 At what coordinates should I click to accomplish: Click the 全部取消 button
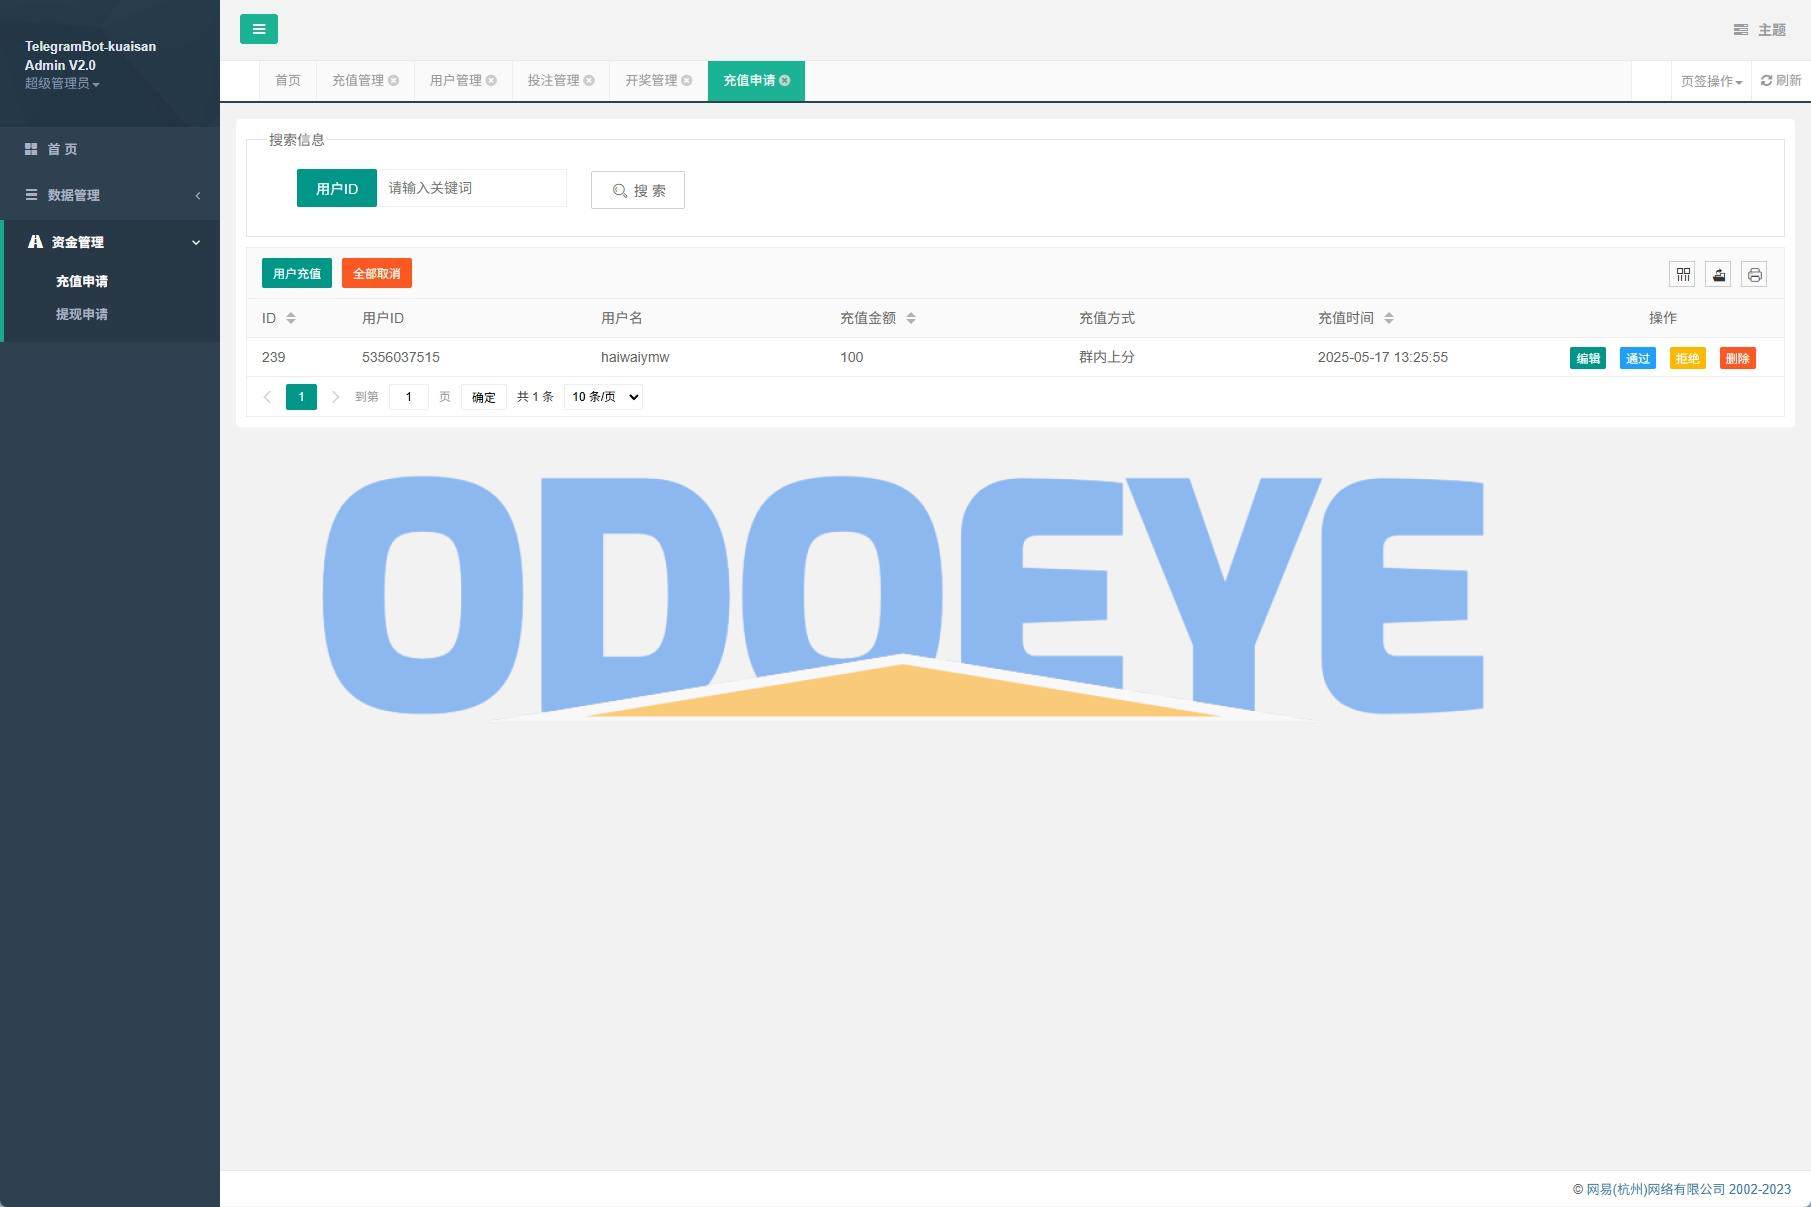tap(377, 273)
